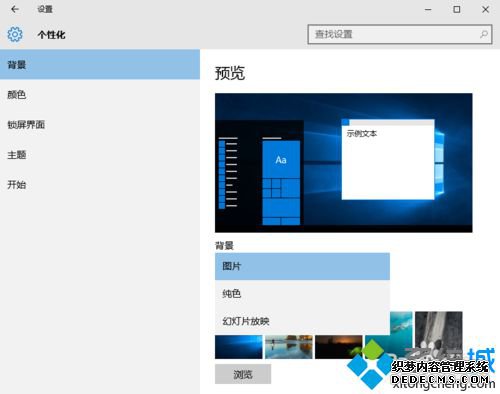Image resolution: width=500 pixels, height=394 pixels.
Task: Select the dark night tent wallpaper thumbnail
Action: [x=339, y=347]
